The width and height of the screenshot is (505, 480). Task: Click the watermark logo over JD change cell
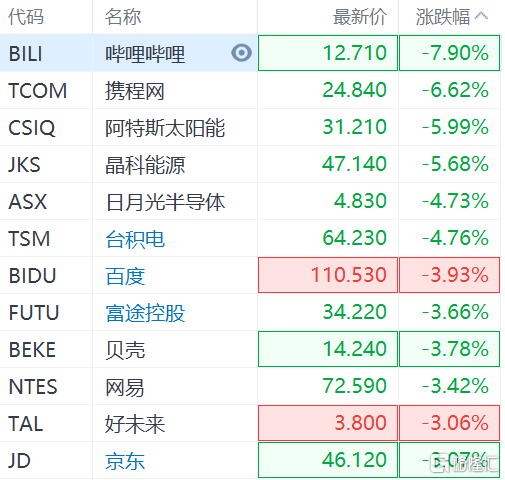coord(464,463)
